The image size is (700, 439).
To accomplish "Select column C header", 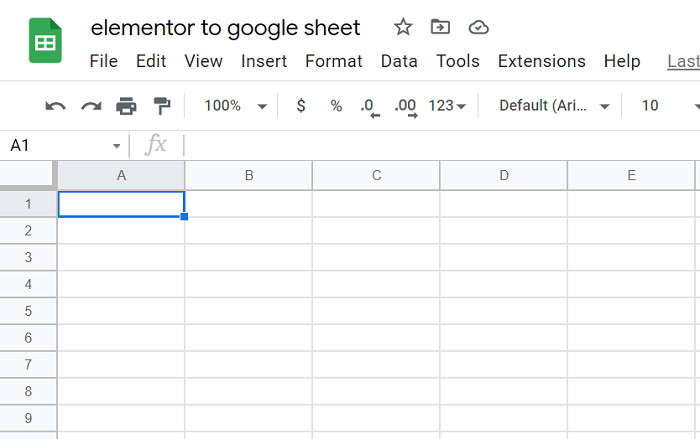I will coord(376,176).
